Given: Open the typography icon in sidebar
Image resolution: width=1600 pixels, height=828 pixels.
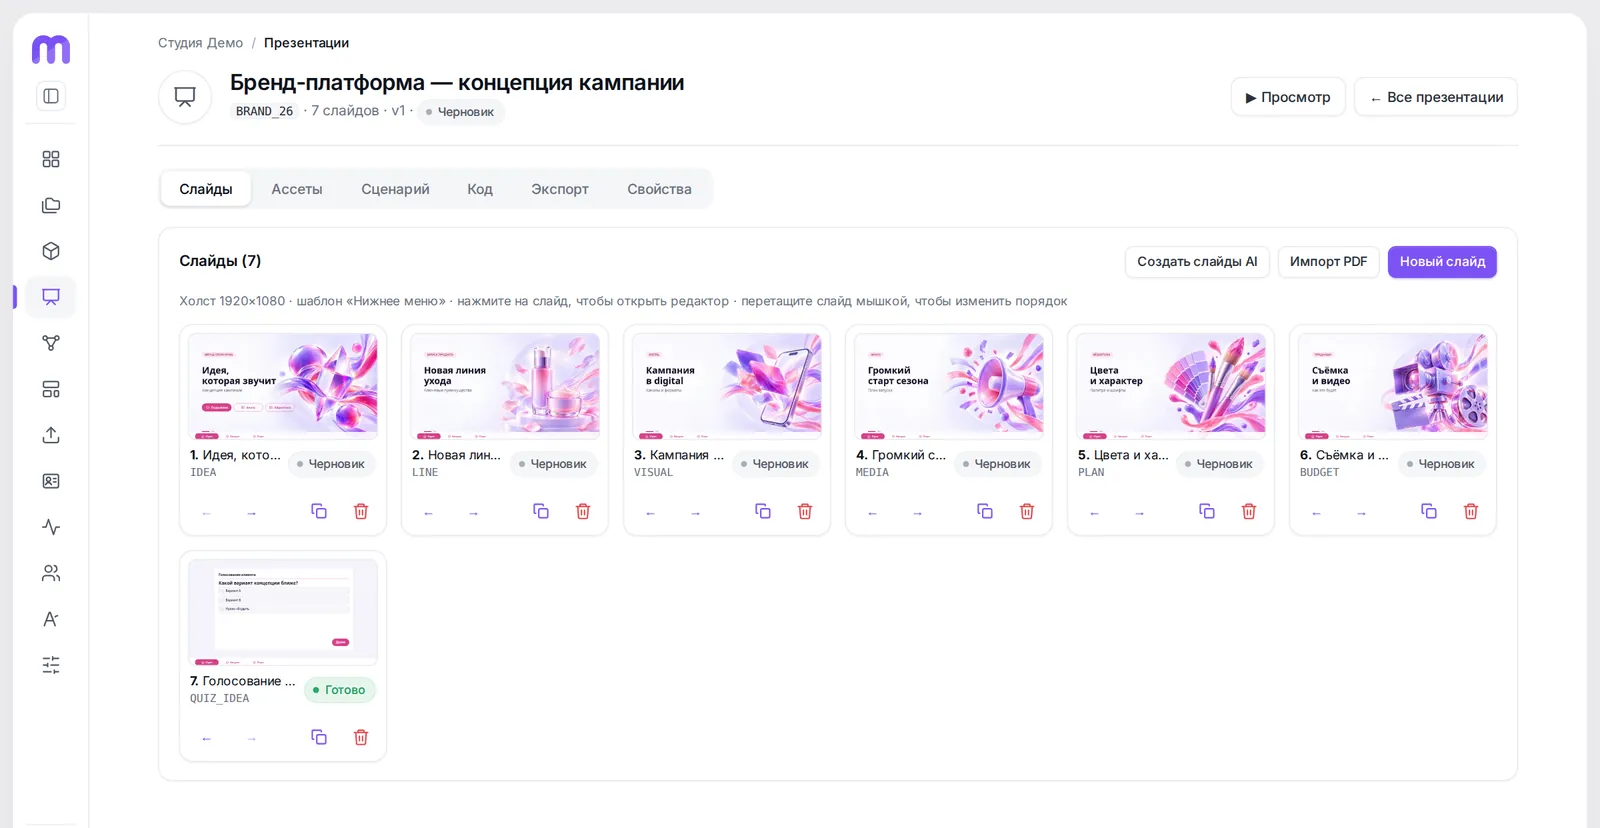Looking at the screenshot, I should (51, 619).
